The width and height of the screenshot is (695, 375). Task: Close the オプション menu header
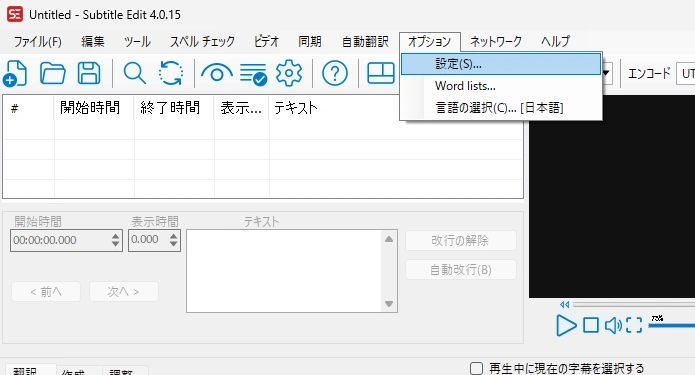point(429,42)
